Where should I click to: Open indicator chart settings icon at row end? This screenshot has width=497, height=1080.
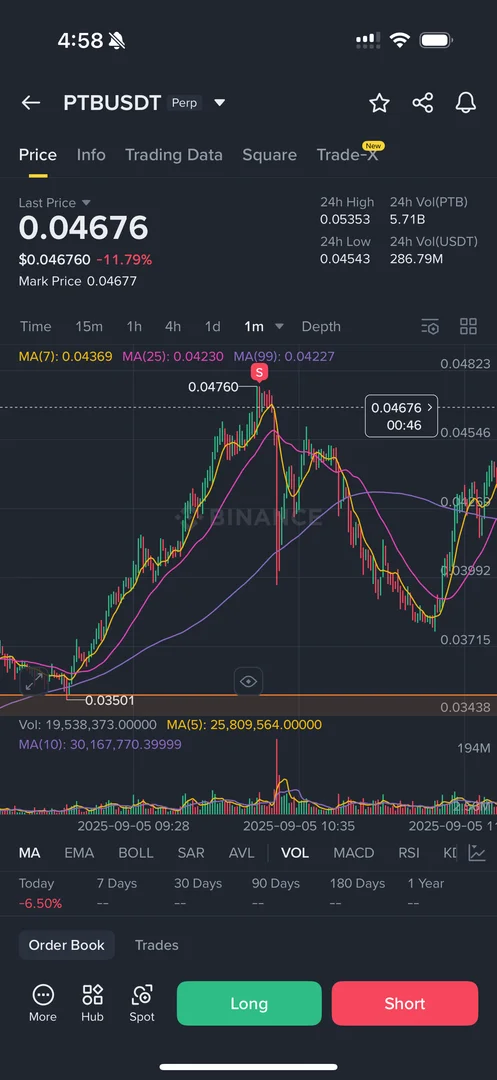tap(476, 853)
